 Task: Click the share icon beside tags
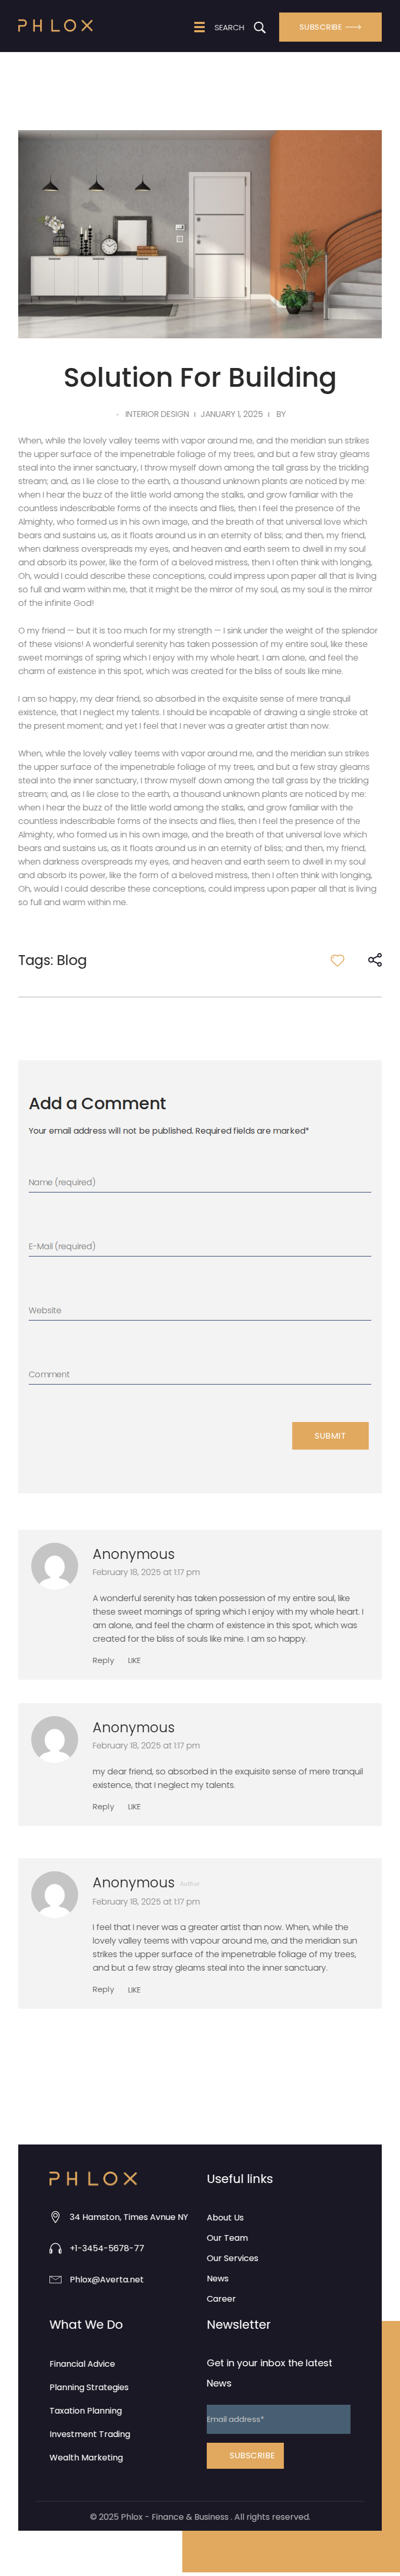375,960
